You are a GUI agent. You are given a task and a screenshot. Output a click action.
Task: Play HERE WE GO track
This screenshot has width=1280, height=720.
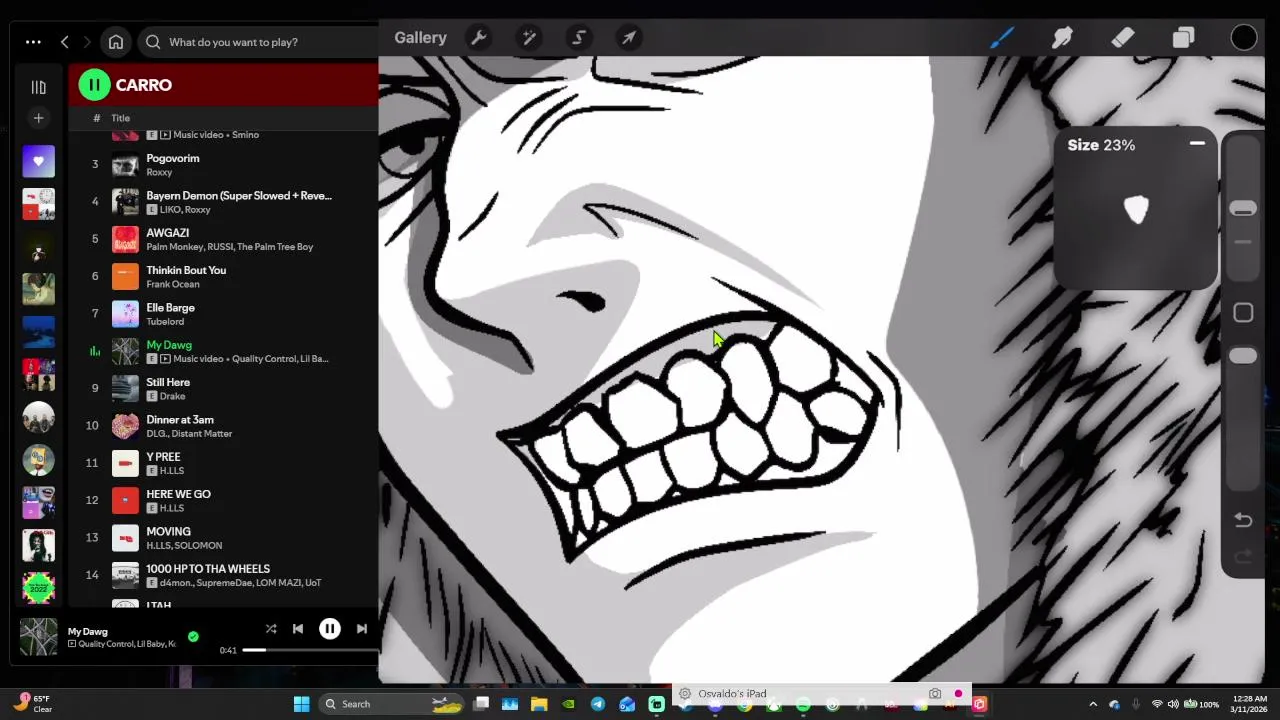[224, 500]
